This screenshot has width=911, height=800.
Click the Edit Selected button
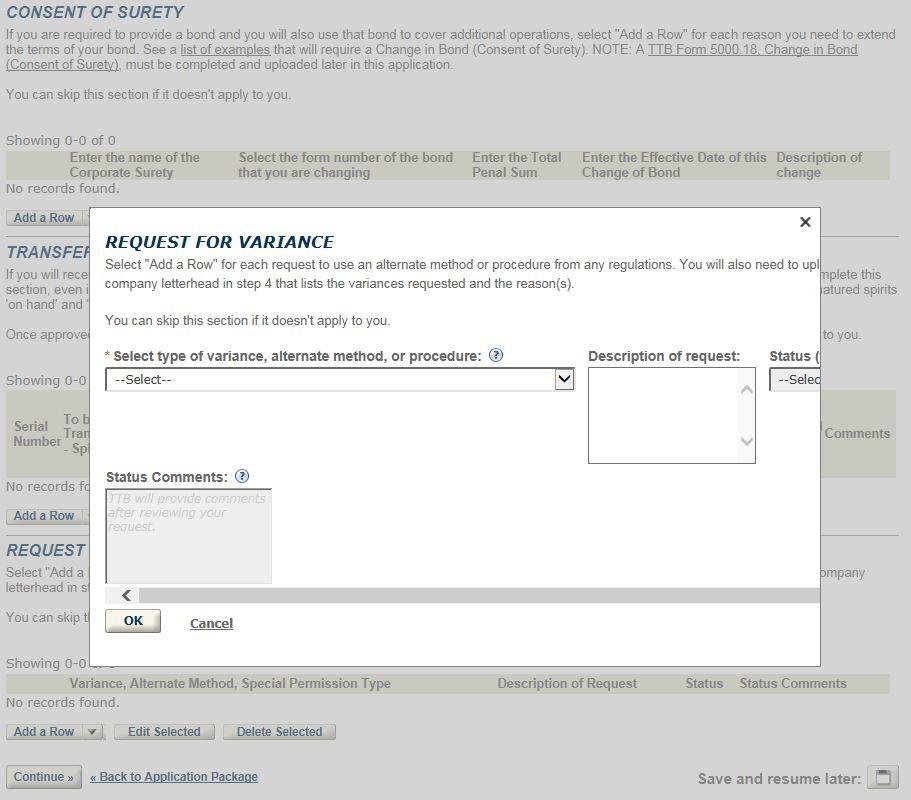point(164,732)
